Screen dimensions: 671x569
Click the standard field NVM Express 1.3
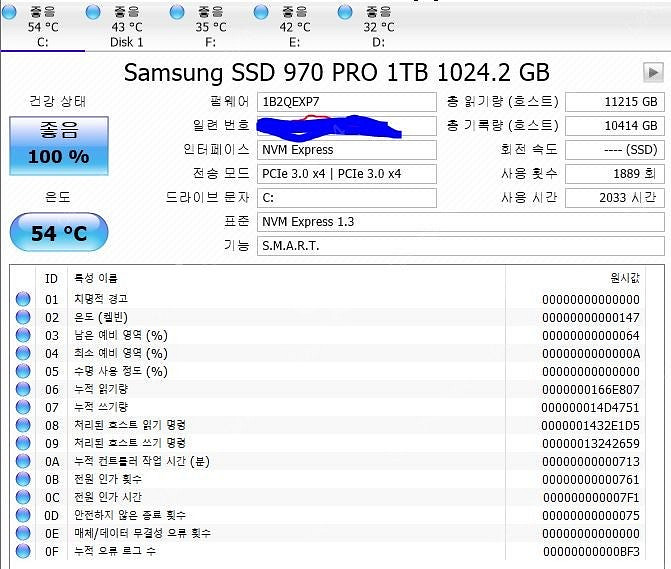pos(460,222)
